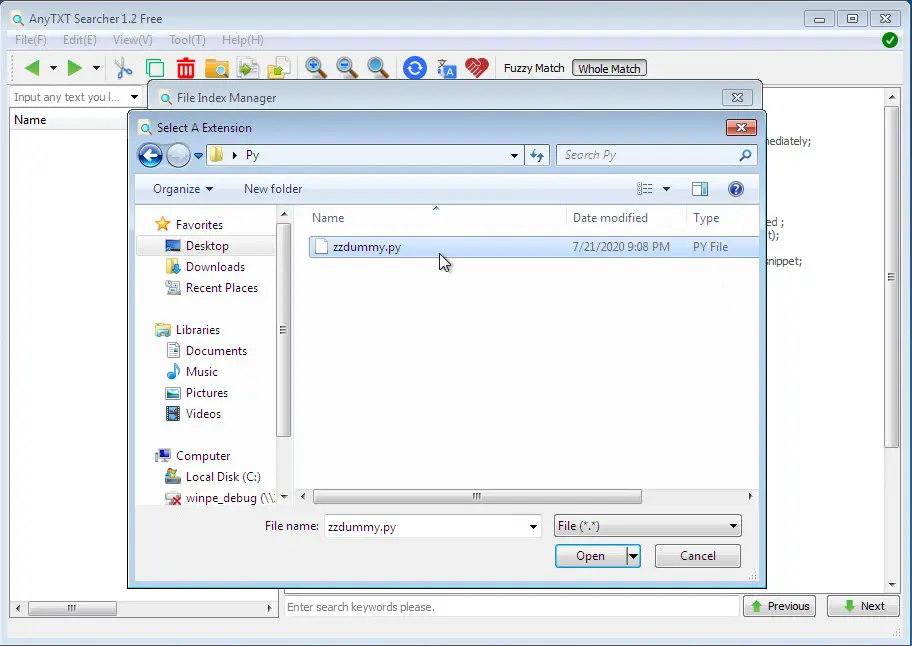
Task: Click the change view list icon
Action: click(x=644, y=189)
